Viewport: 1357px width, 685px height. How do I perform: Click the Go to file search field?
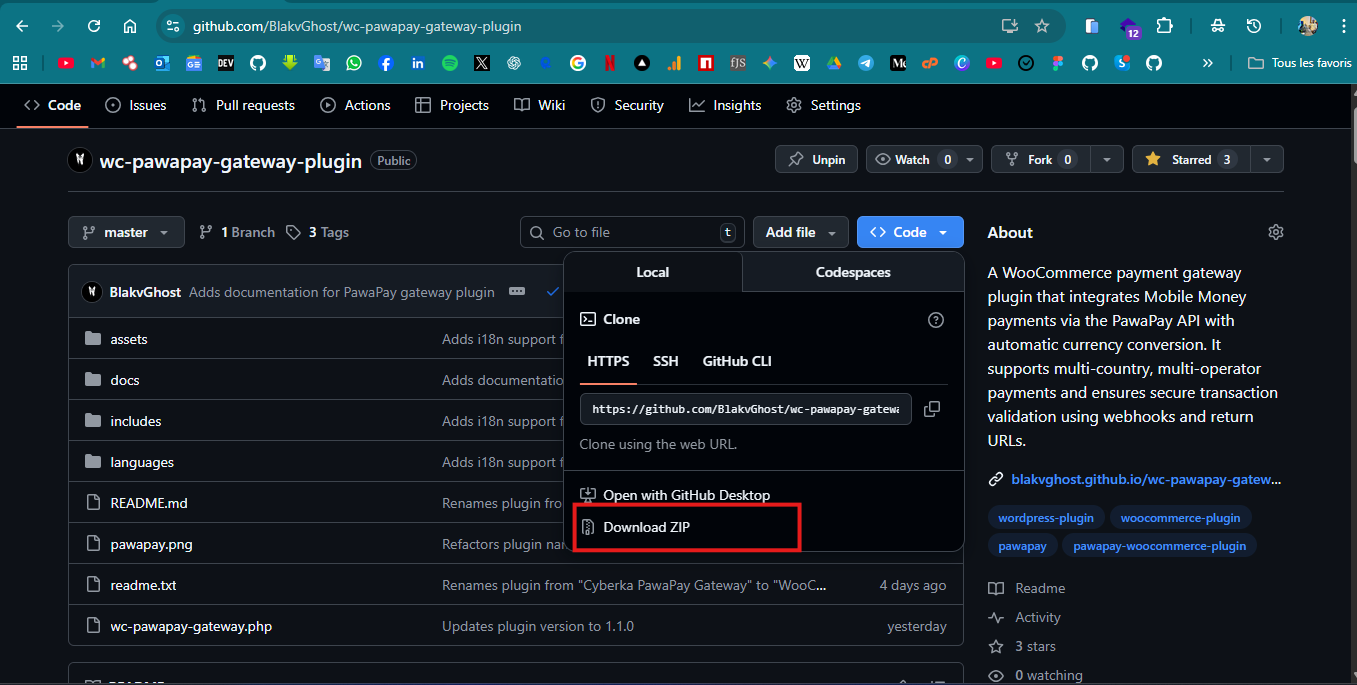632,232
